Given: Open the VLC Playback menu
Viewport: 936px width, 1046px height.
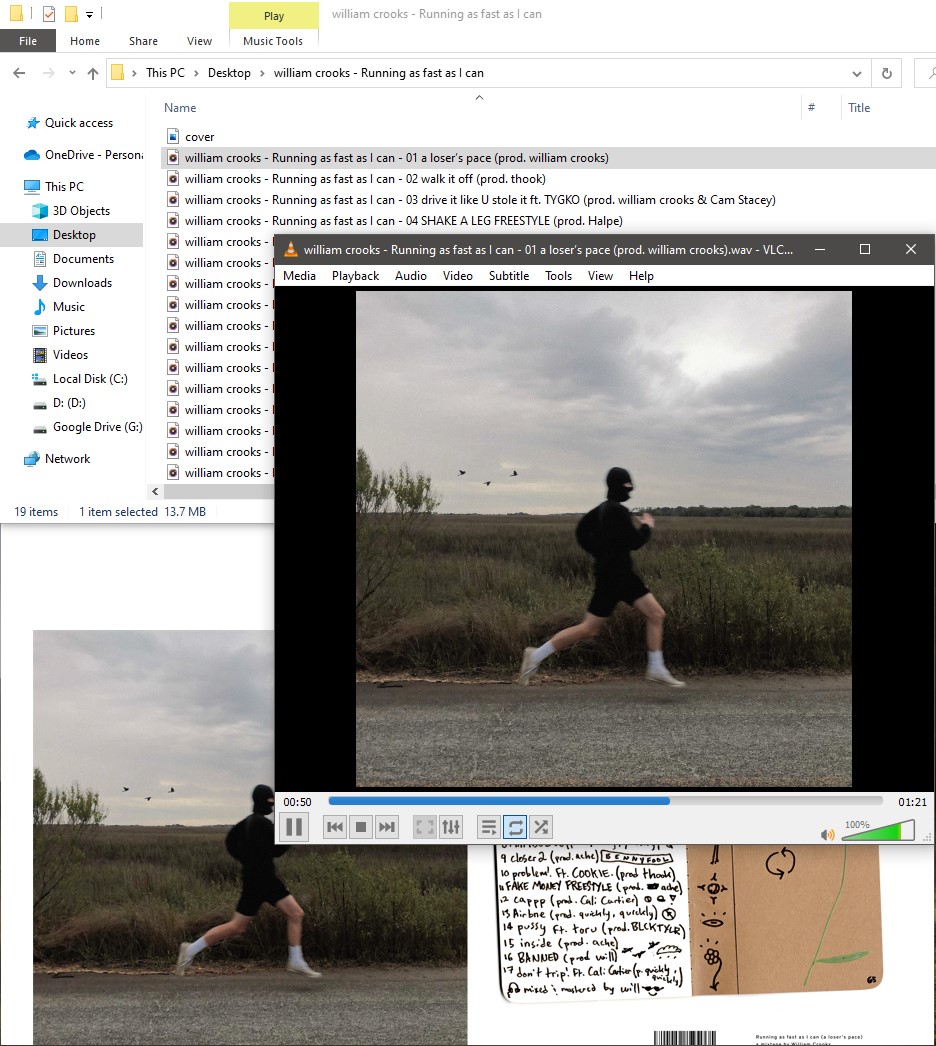Looking at the screenshot, I should [x=355, y=276].
